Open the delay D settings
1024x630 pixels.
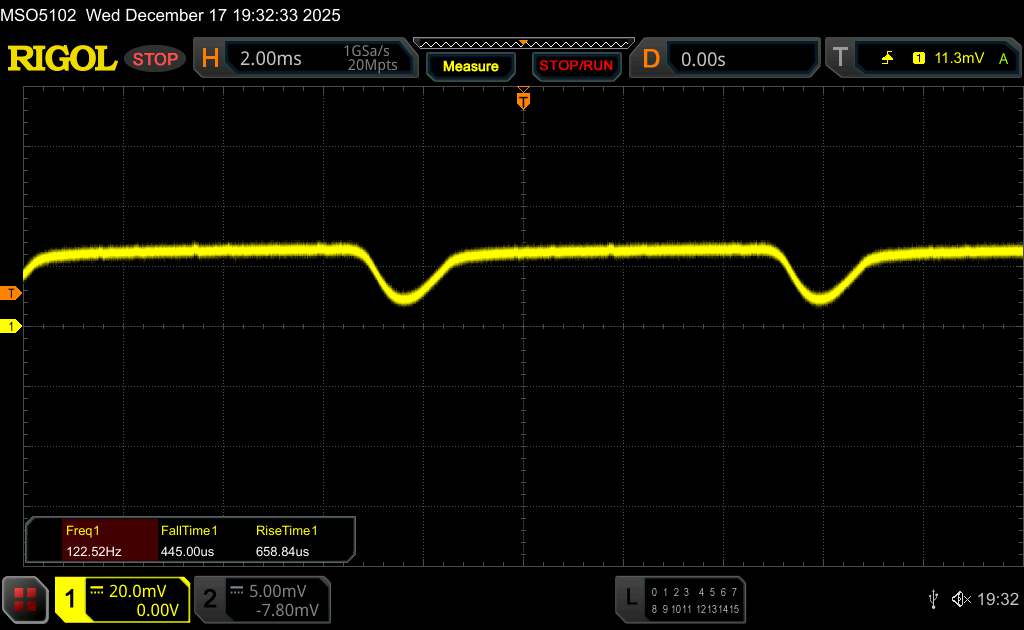[x=650, y=59]
